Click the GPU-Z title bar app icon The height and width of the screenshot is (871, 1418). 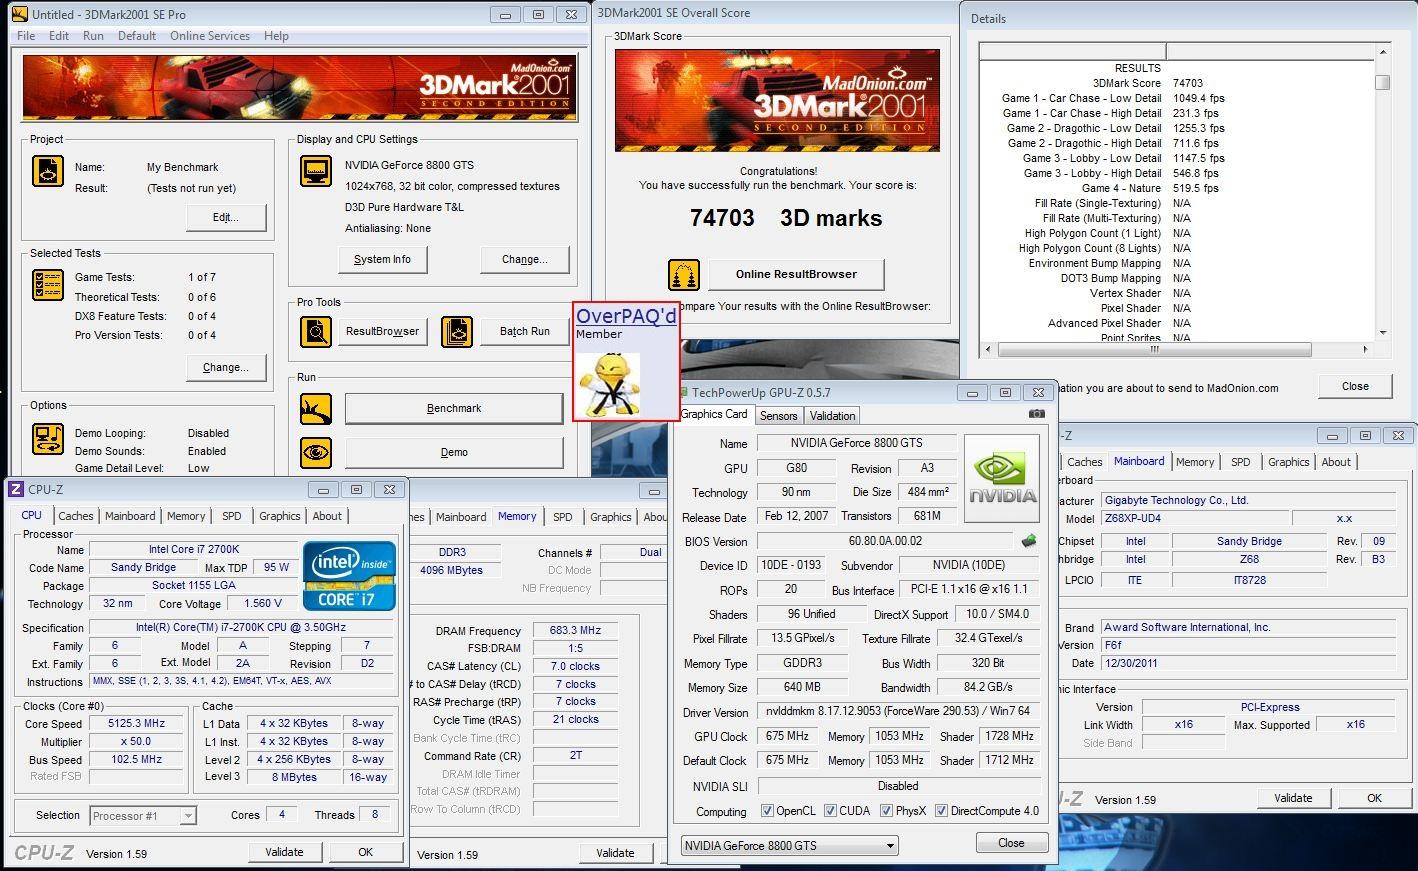(x=684, y=393)
